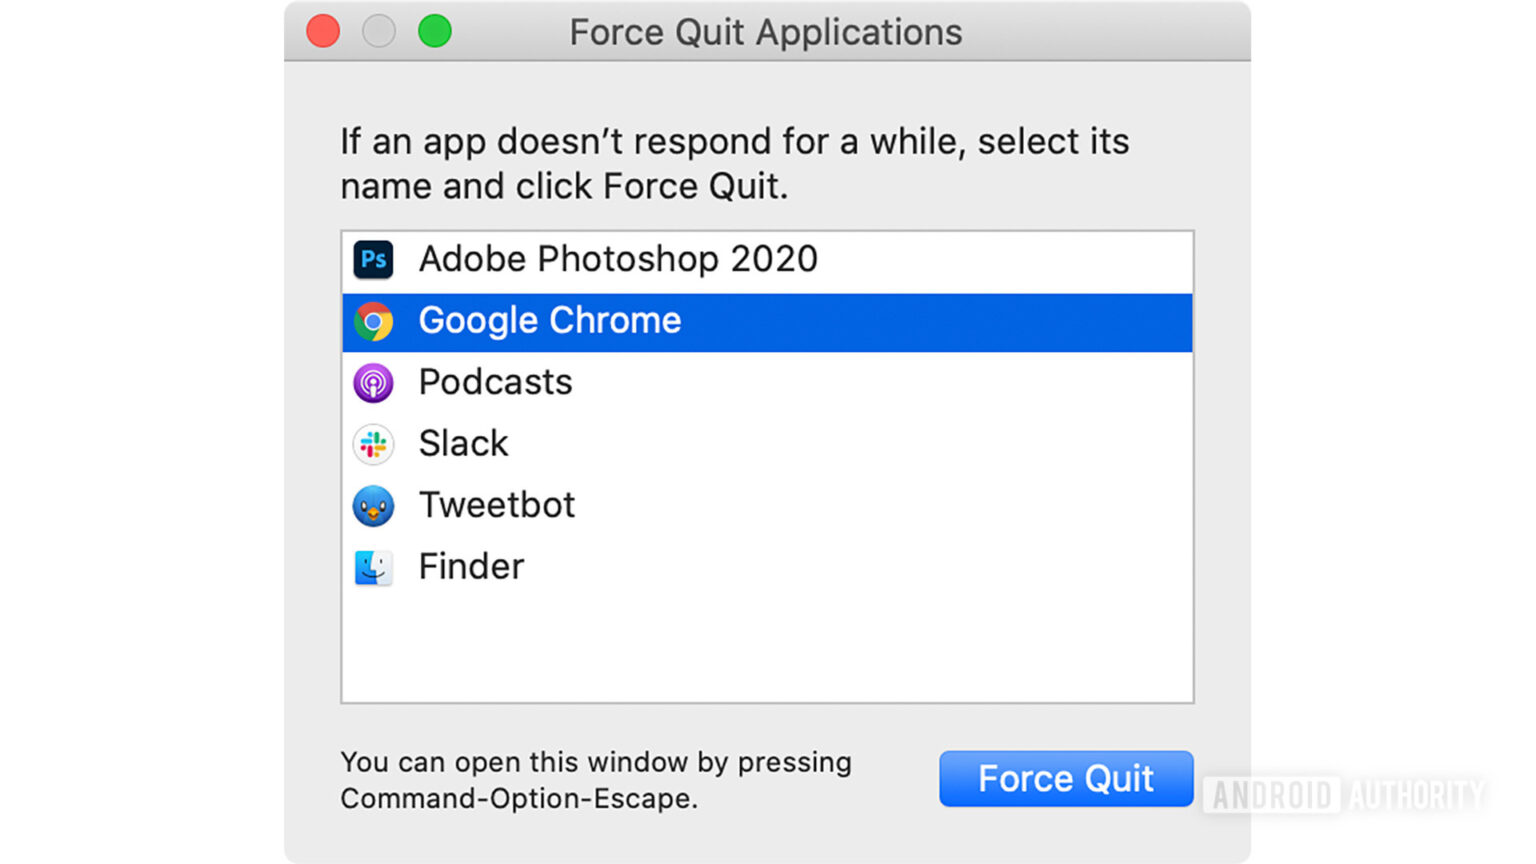This screenshot has height=864, width=1536.
Task: Select Podcasts in the application list
Action: (x=495, y=382)
